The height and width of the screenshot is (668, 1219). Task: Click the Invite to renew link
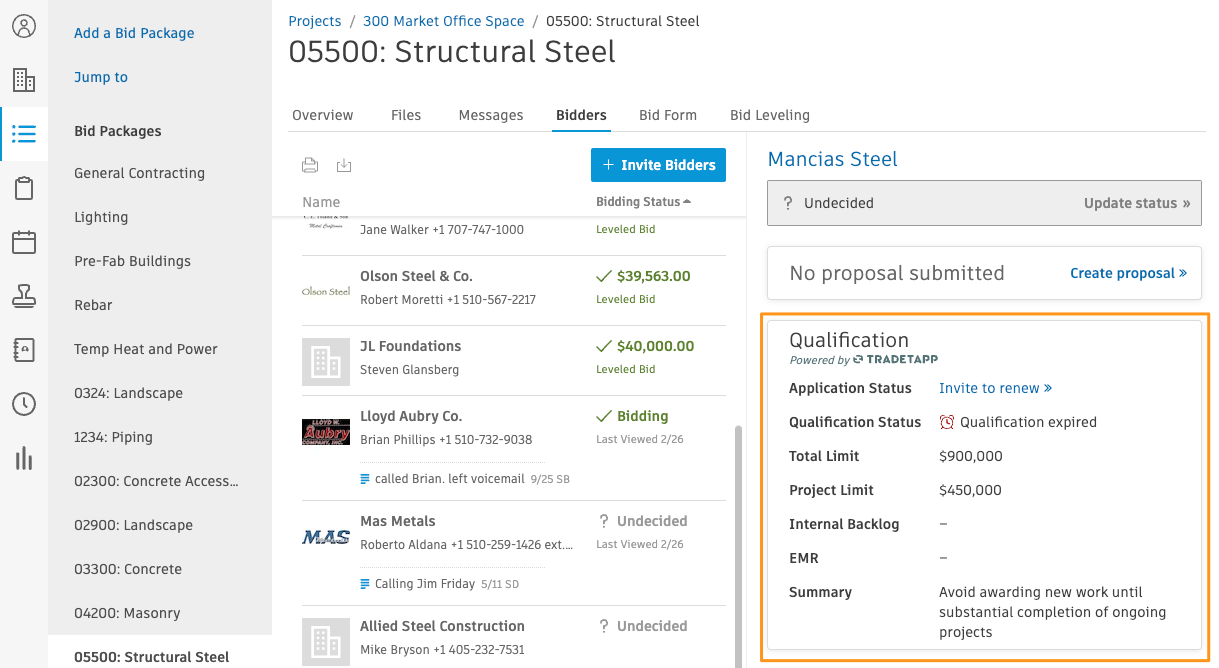995,388
